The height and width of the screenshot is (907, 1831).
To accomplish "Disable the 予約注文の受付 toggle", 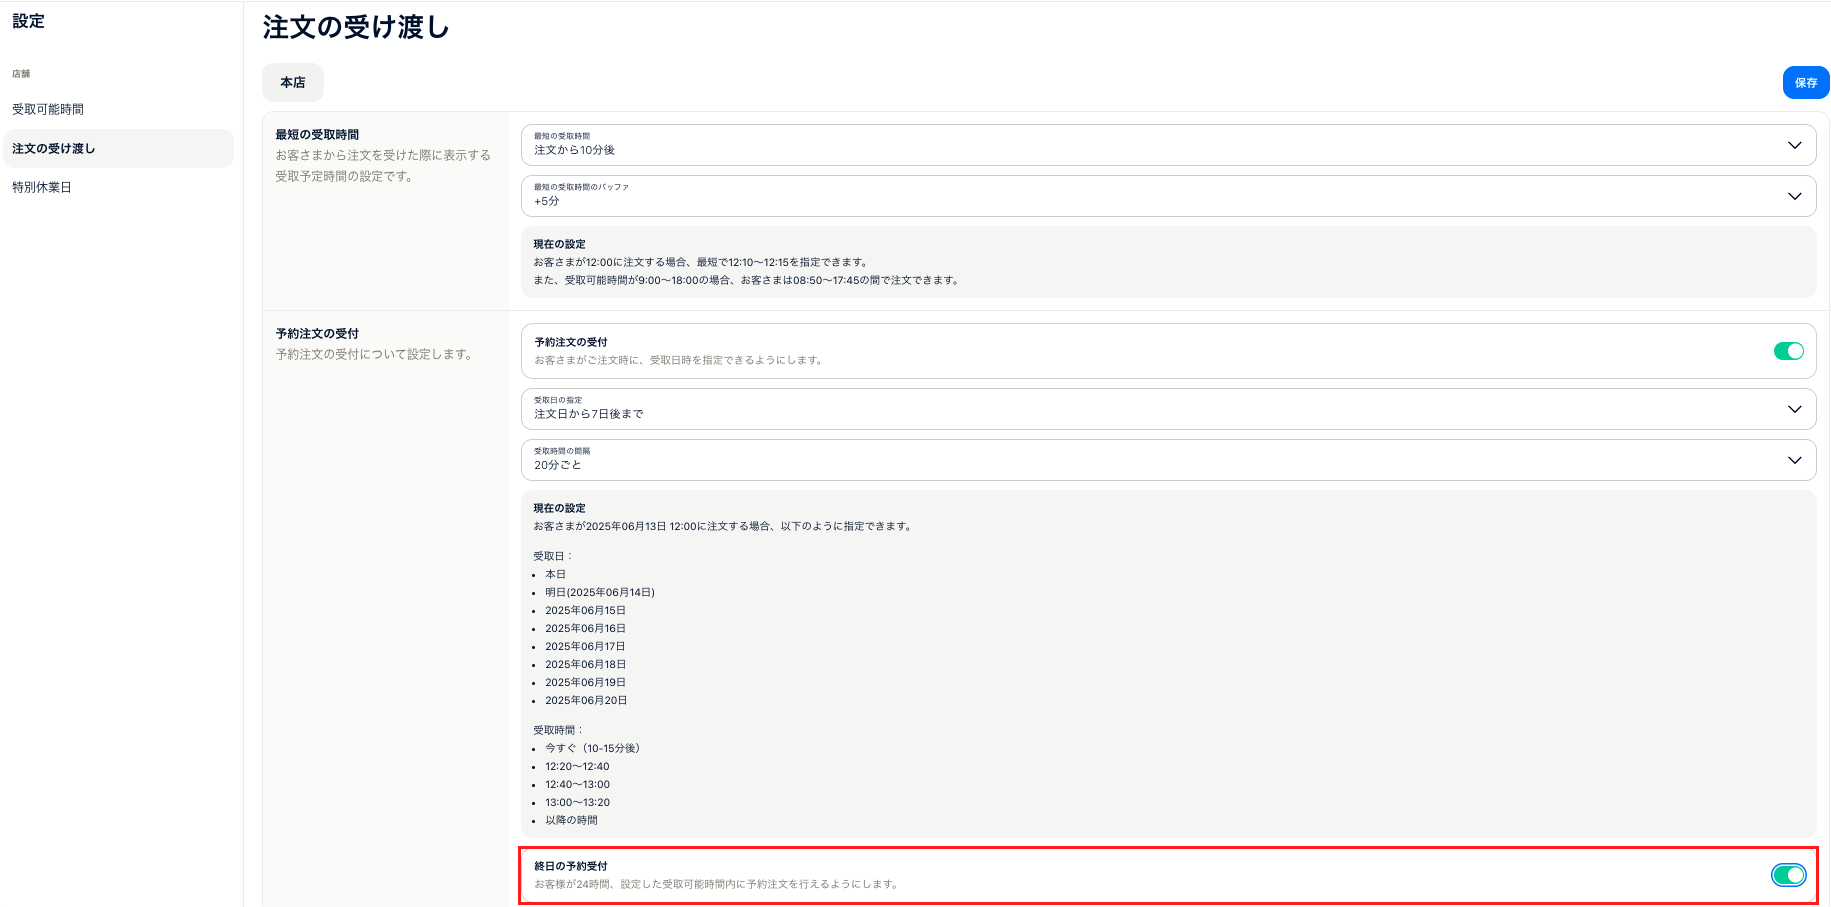I will [x=1788, y=351].
